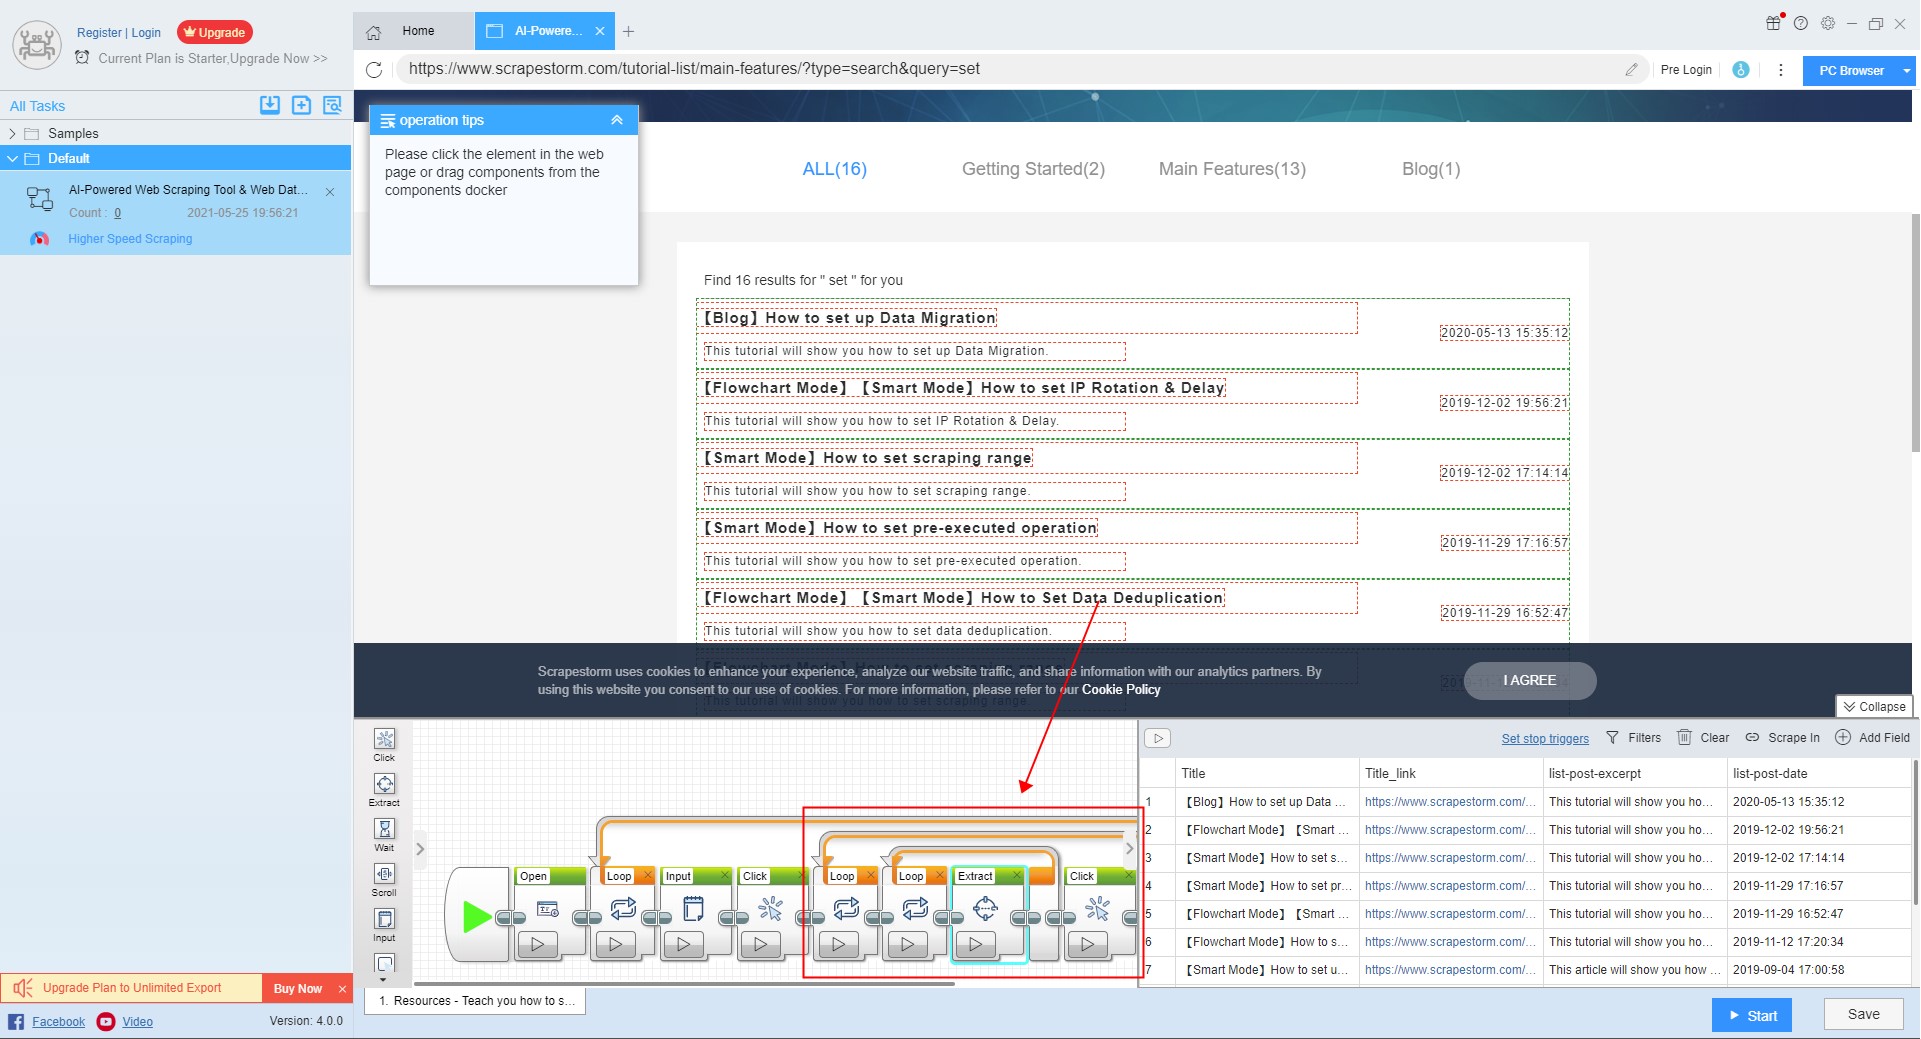Click the blue profile icon beside Pre Login
The image size is (1921, 1039).
[1741, 70]
